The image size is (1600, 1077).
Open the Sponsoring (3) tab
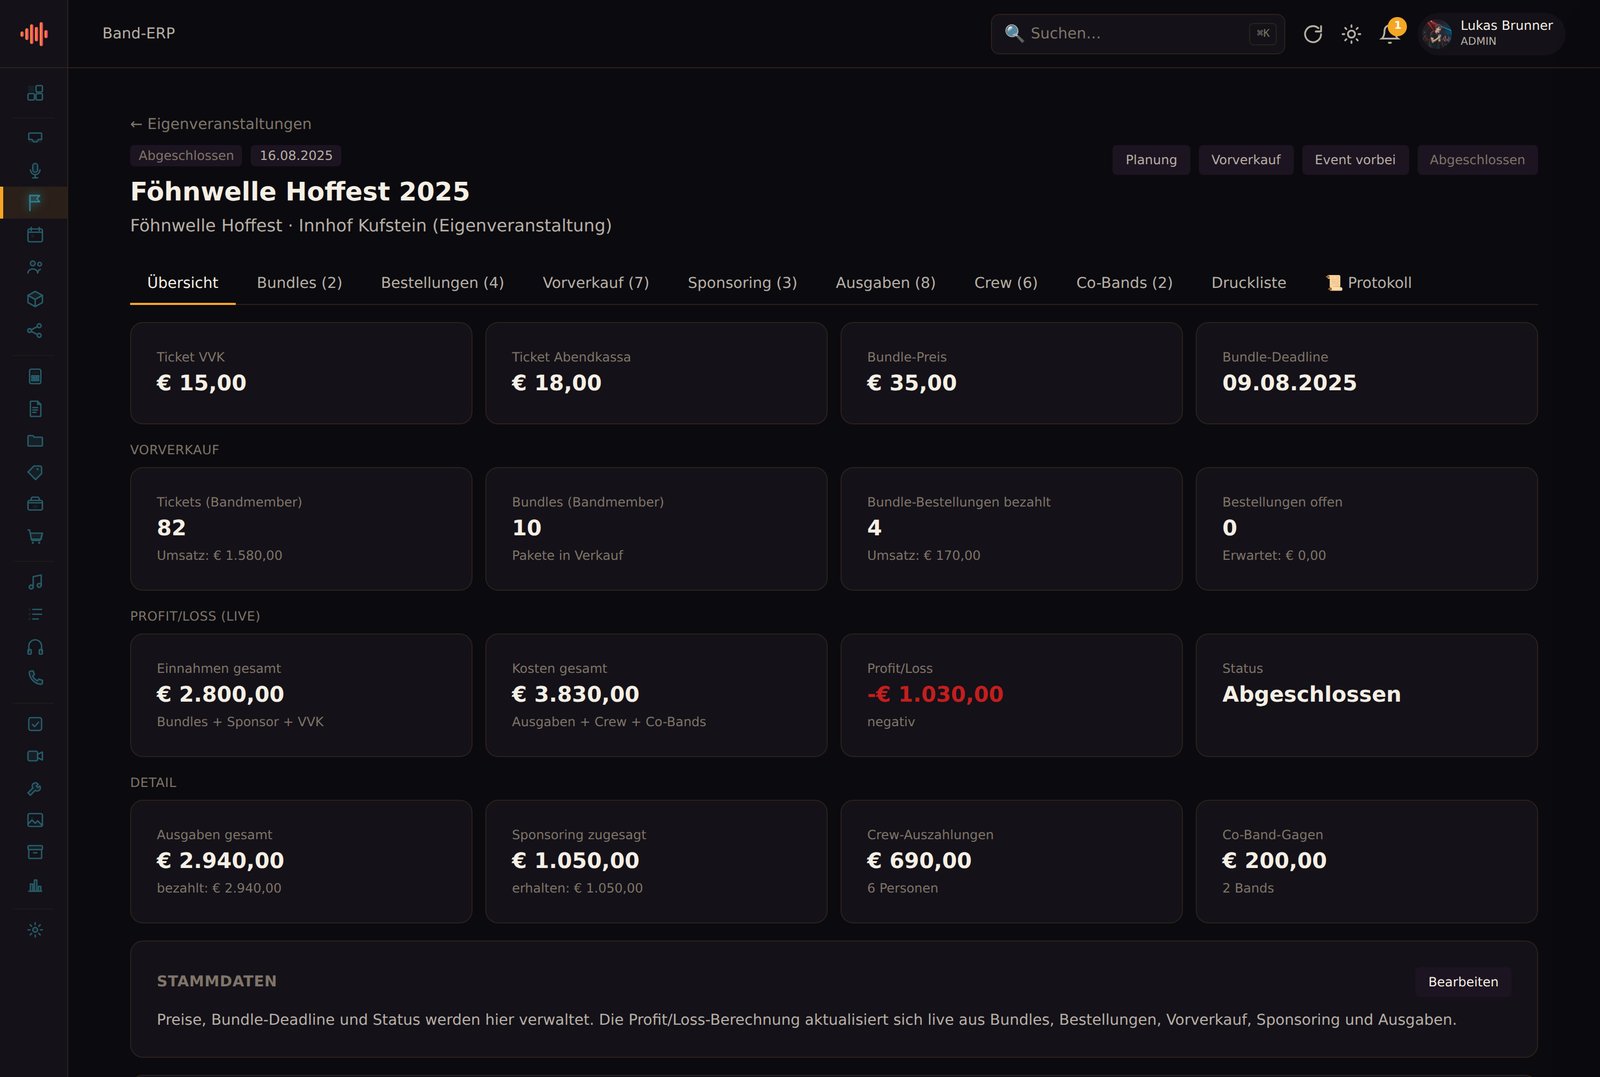click(742, 283)
